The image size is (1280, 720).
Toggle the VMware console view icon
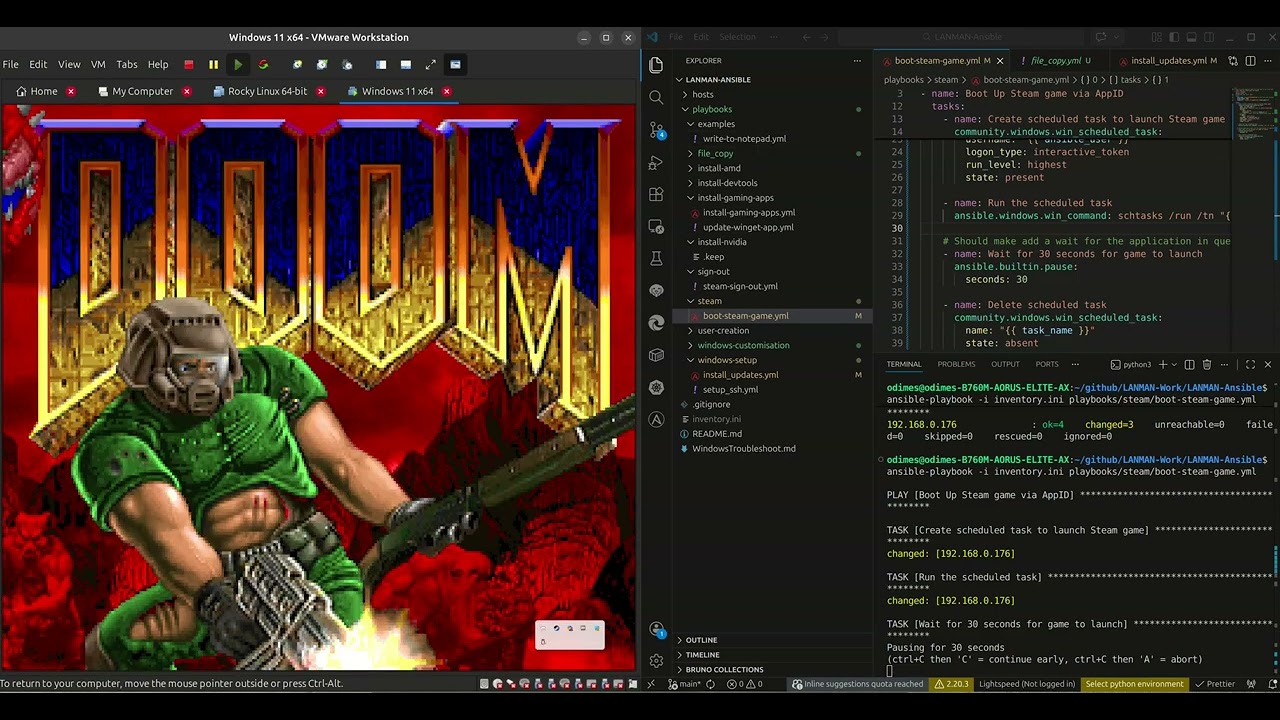pos(455,64)
